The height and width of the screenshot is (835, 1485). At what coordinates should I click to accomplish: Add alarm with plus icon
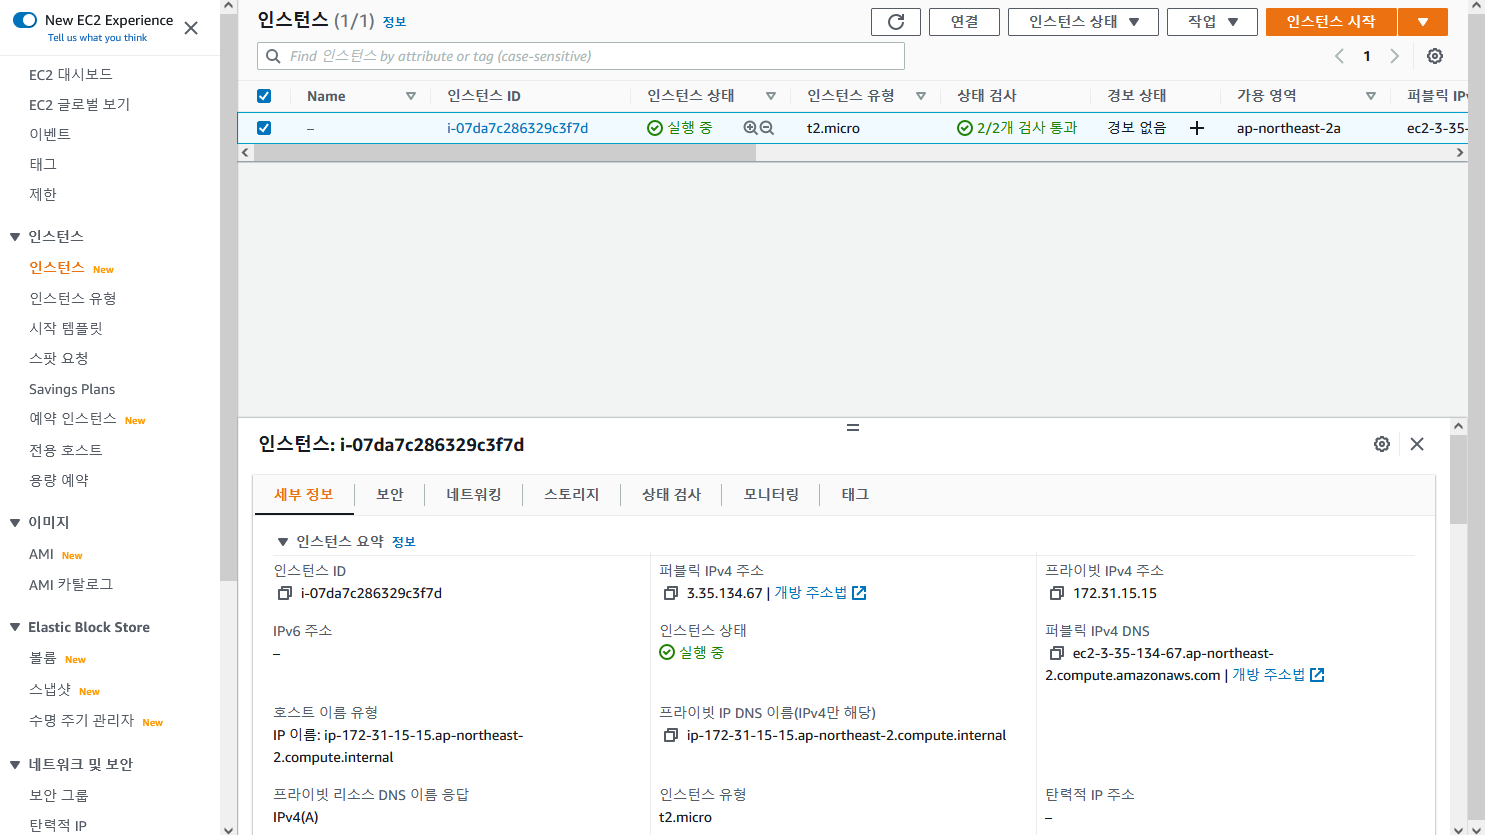(x=1196, y=128)
